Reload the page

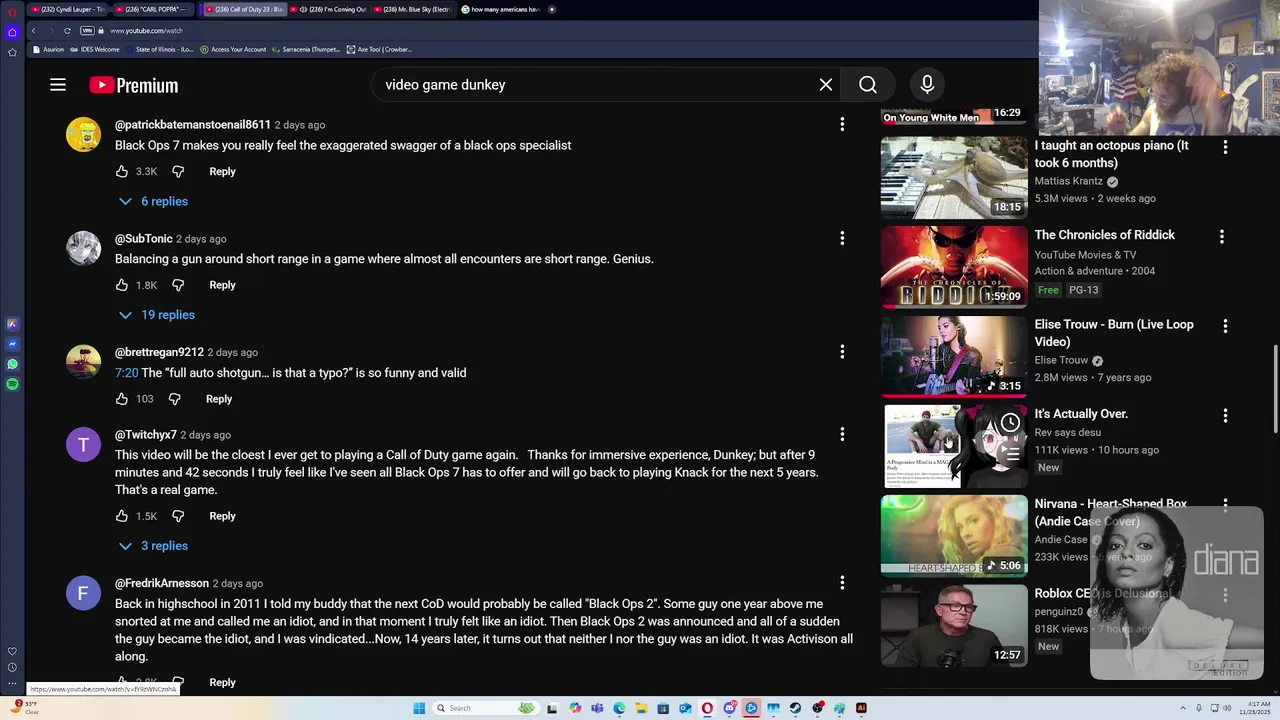pos(67,31)
